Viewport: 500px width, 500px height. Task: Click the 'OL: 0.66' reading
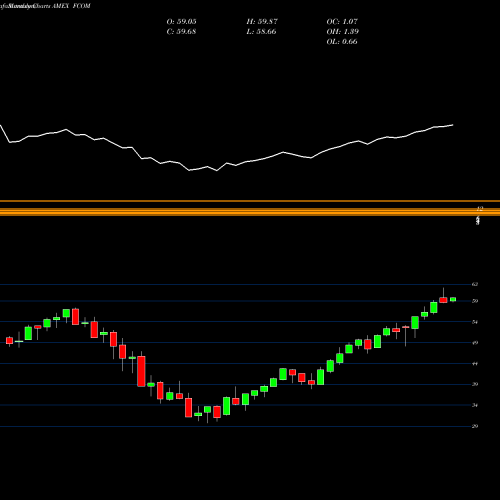click(x=342, y=42)
